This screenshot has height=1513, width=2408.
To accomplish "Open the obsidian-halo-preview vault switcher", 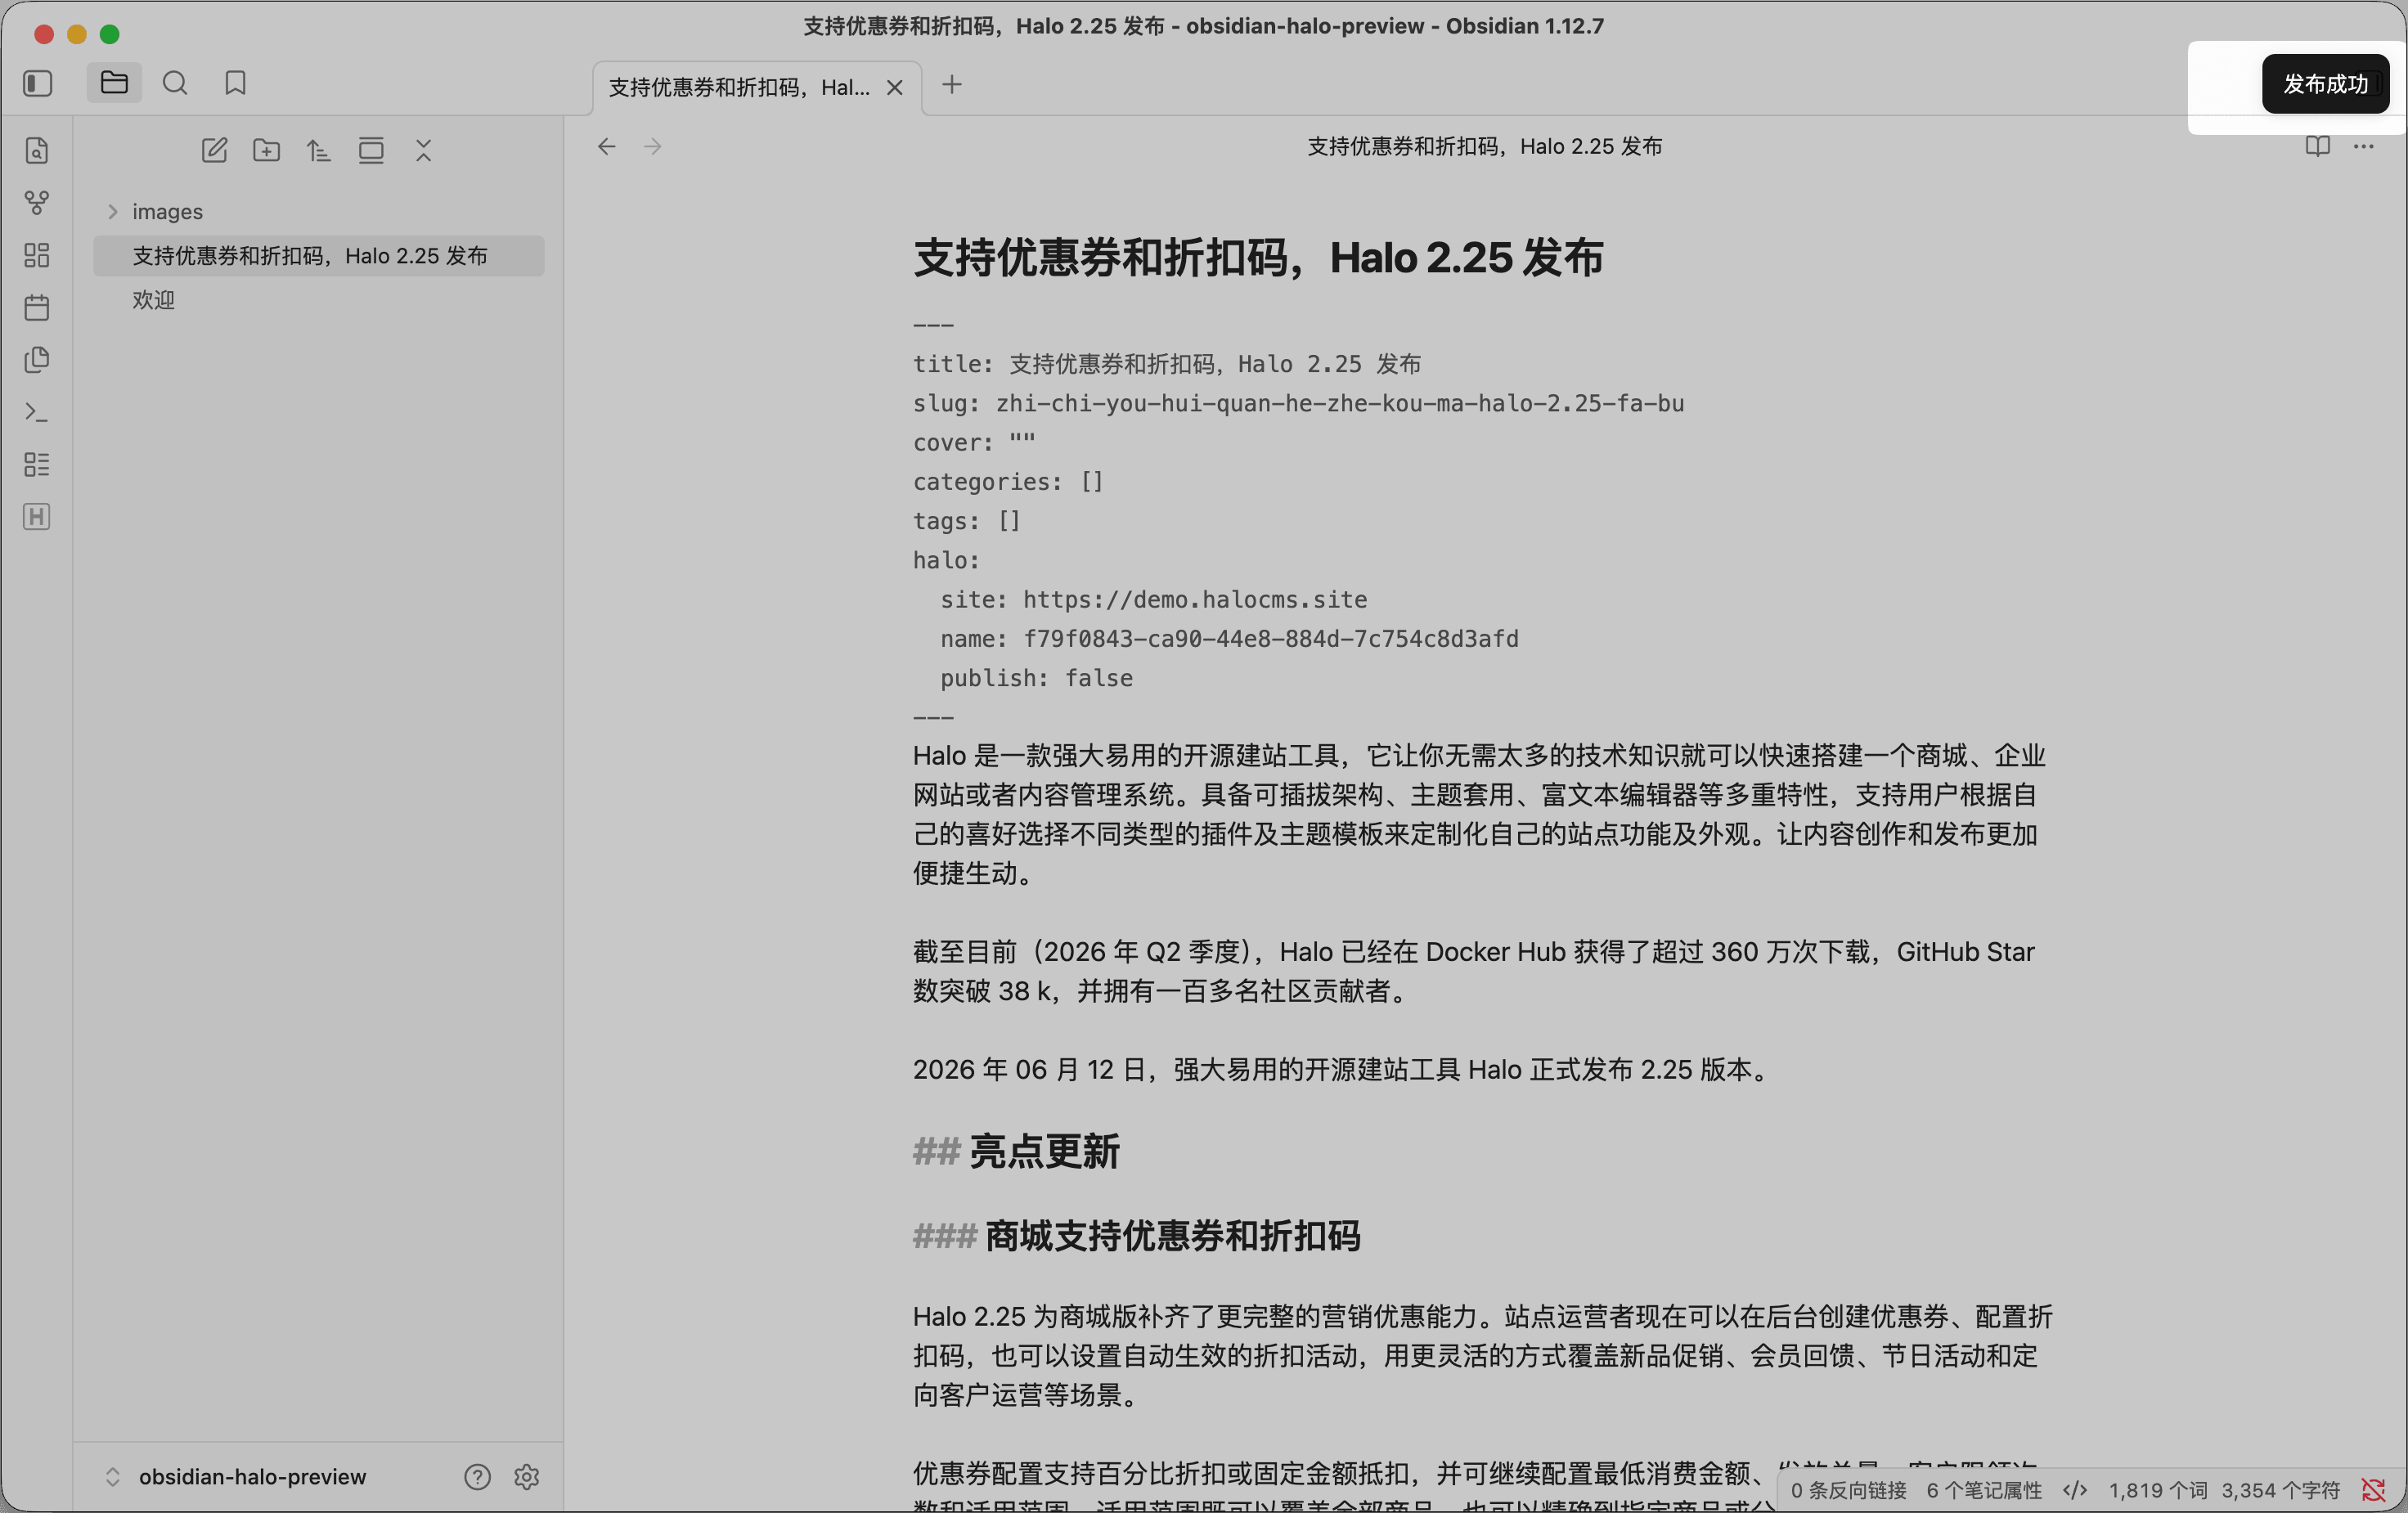I will point(237,1477).
